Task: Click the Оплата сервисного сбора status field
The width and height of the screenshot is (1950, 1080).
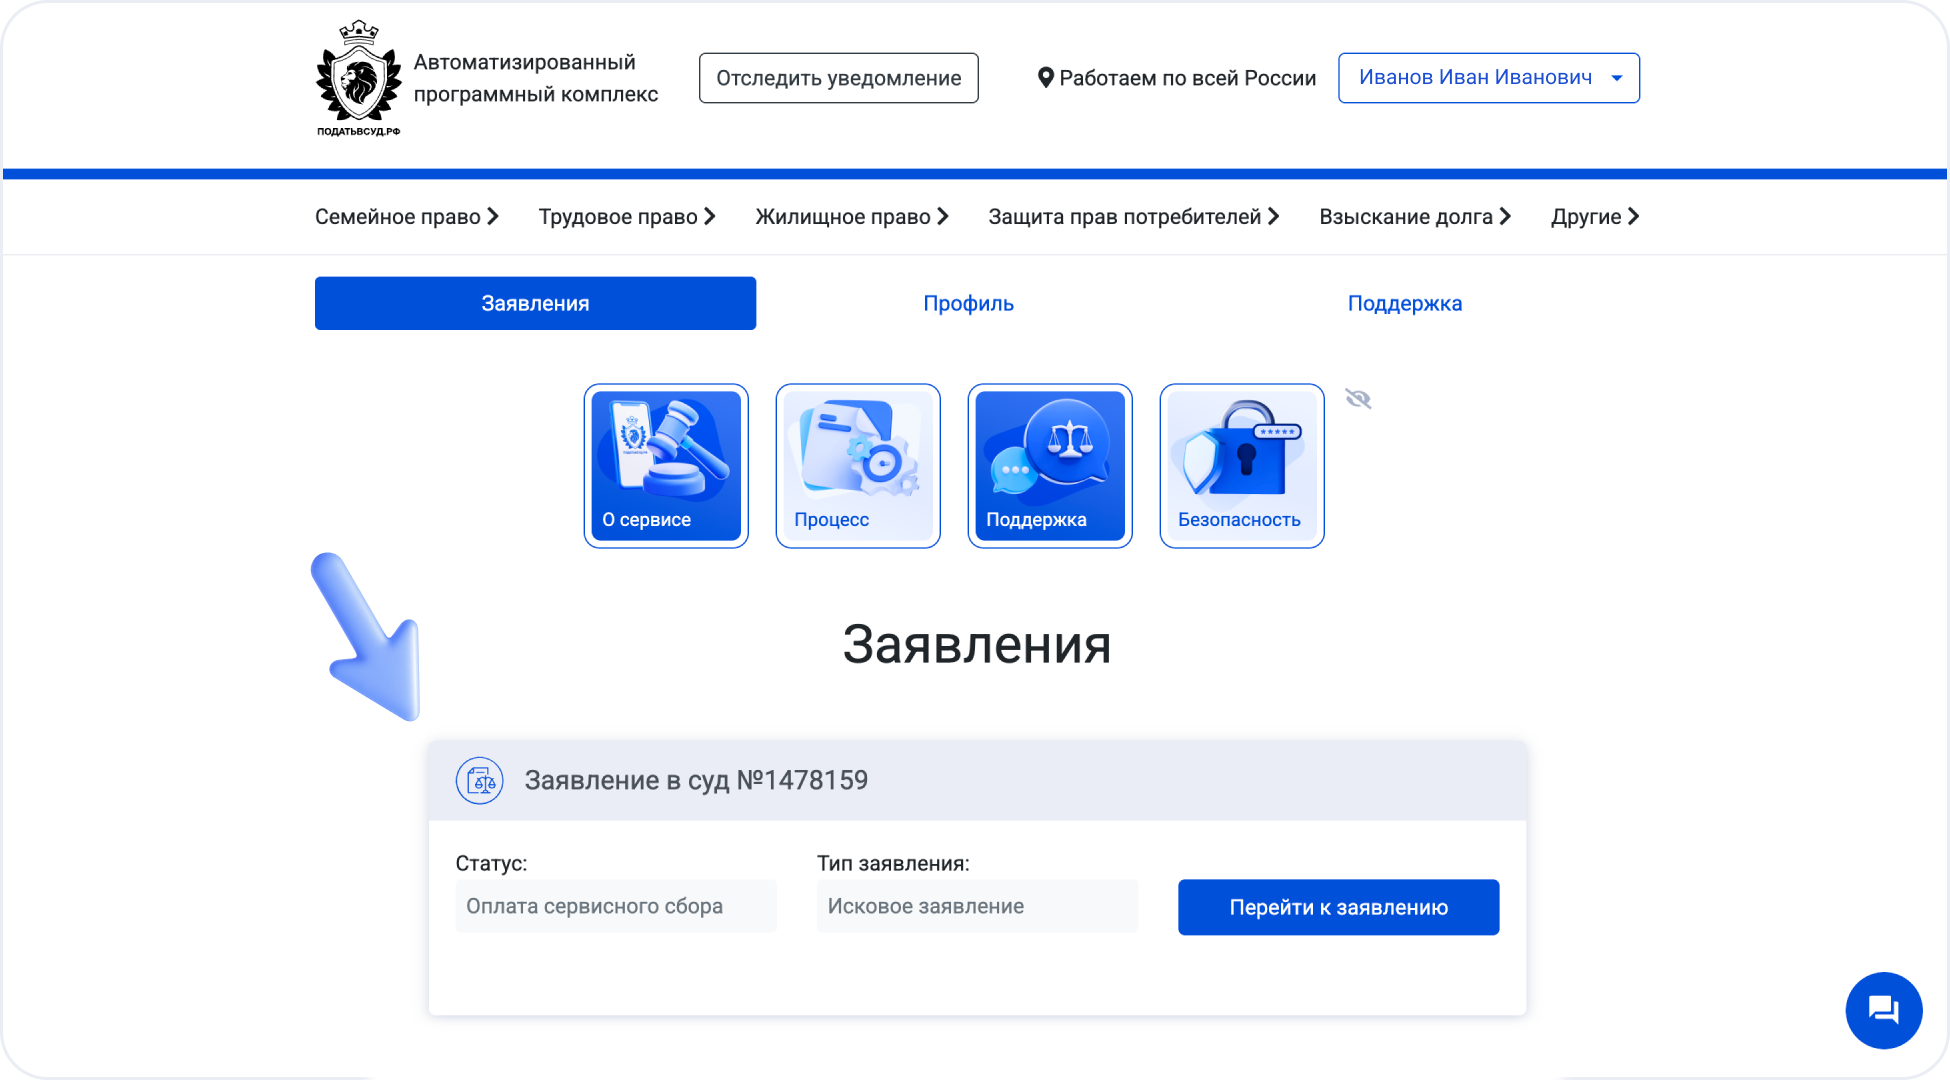Action: click(616, 906)
